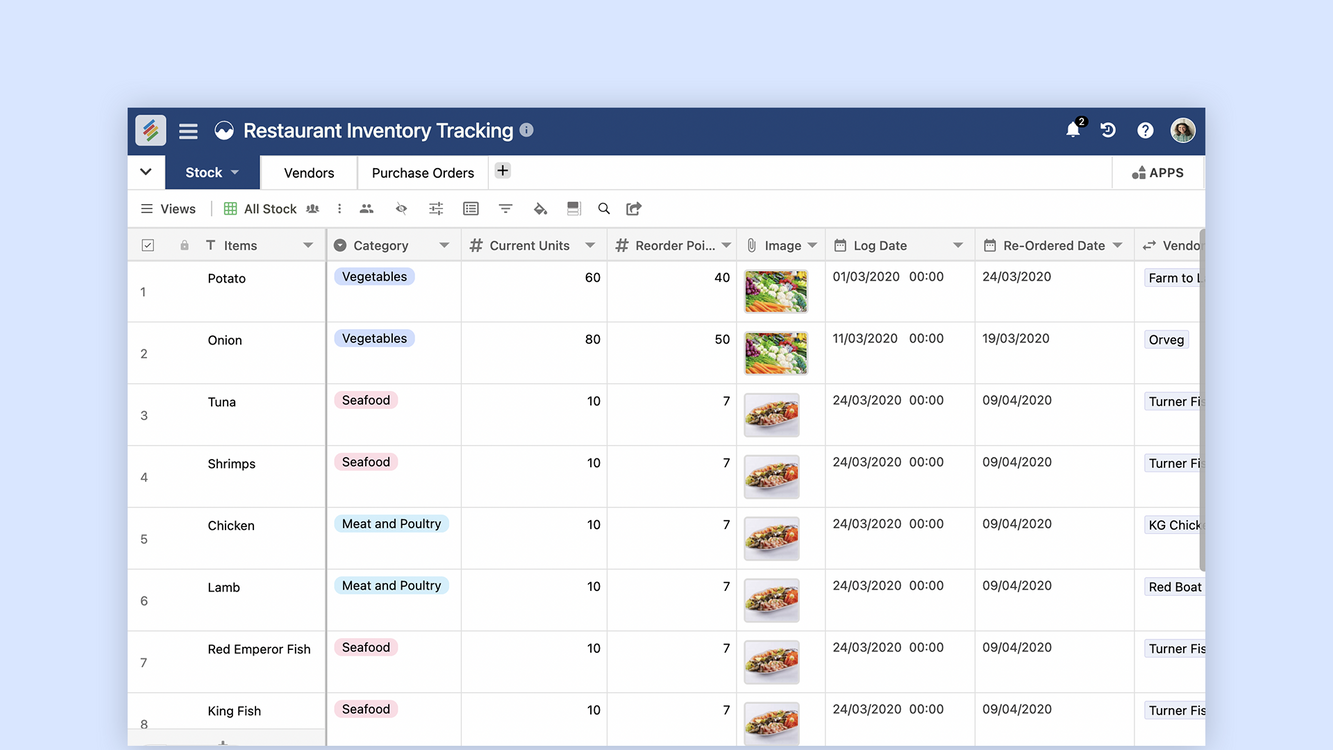Open the Potato row image thumbnail

click(775, 291)
